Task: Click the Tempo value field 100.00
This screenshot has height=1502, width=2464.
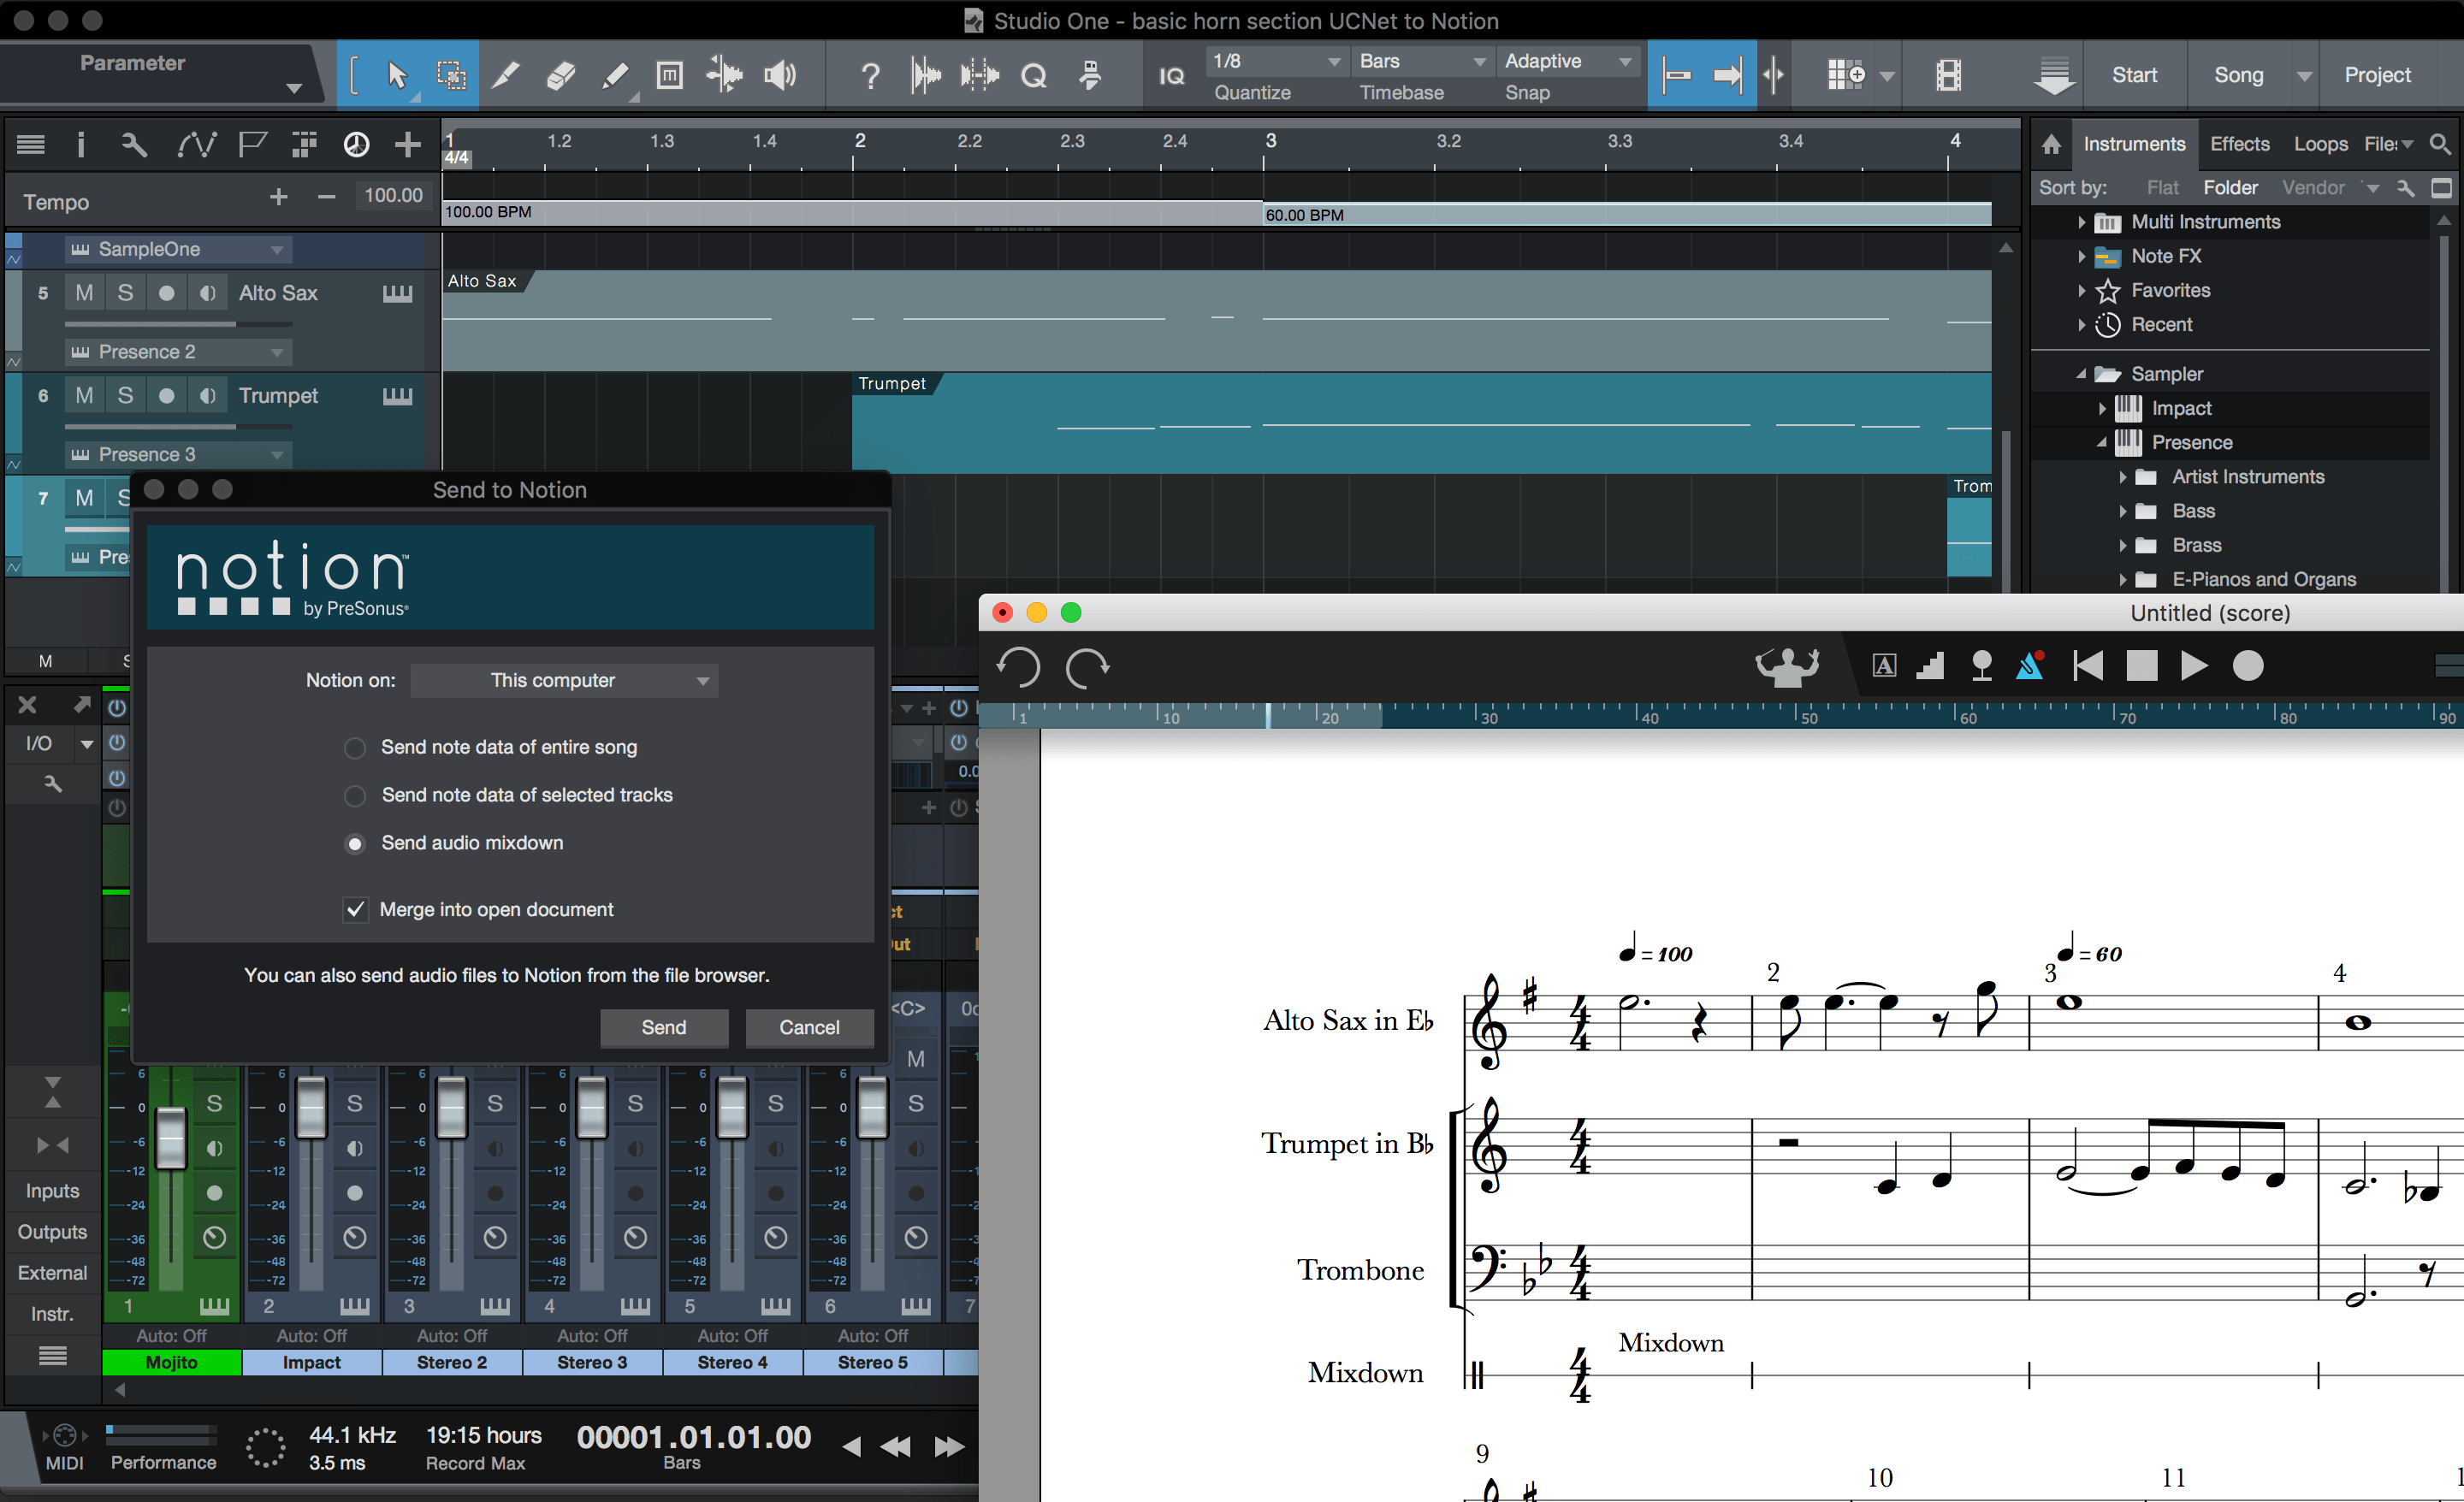Action: click(393, 195)
